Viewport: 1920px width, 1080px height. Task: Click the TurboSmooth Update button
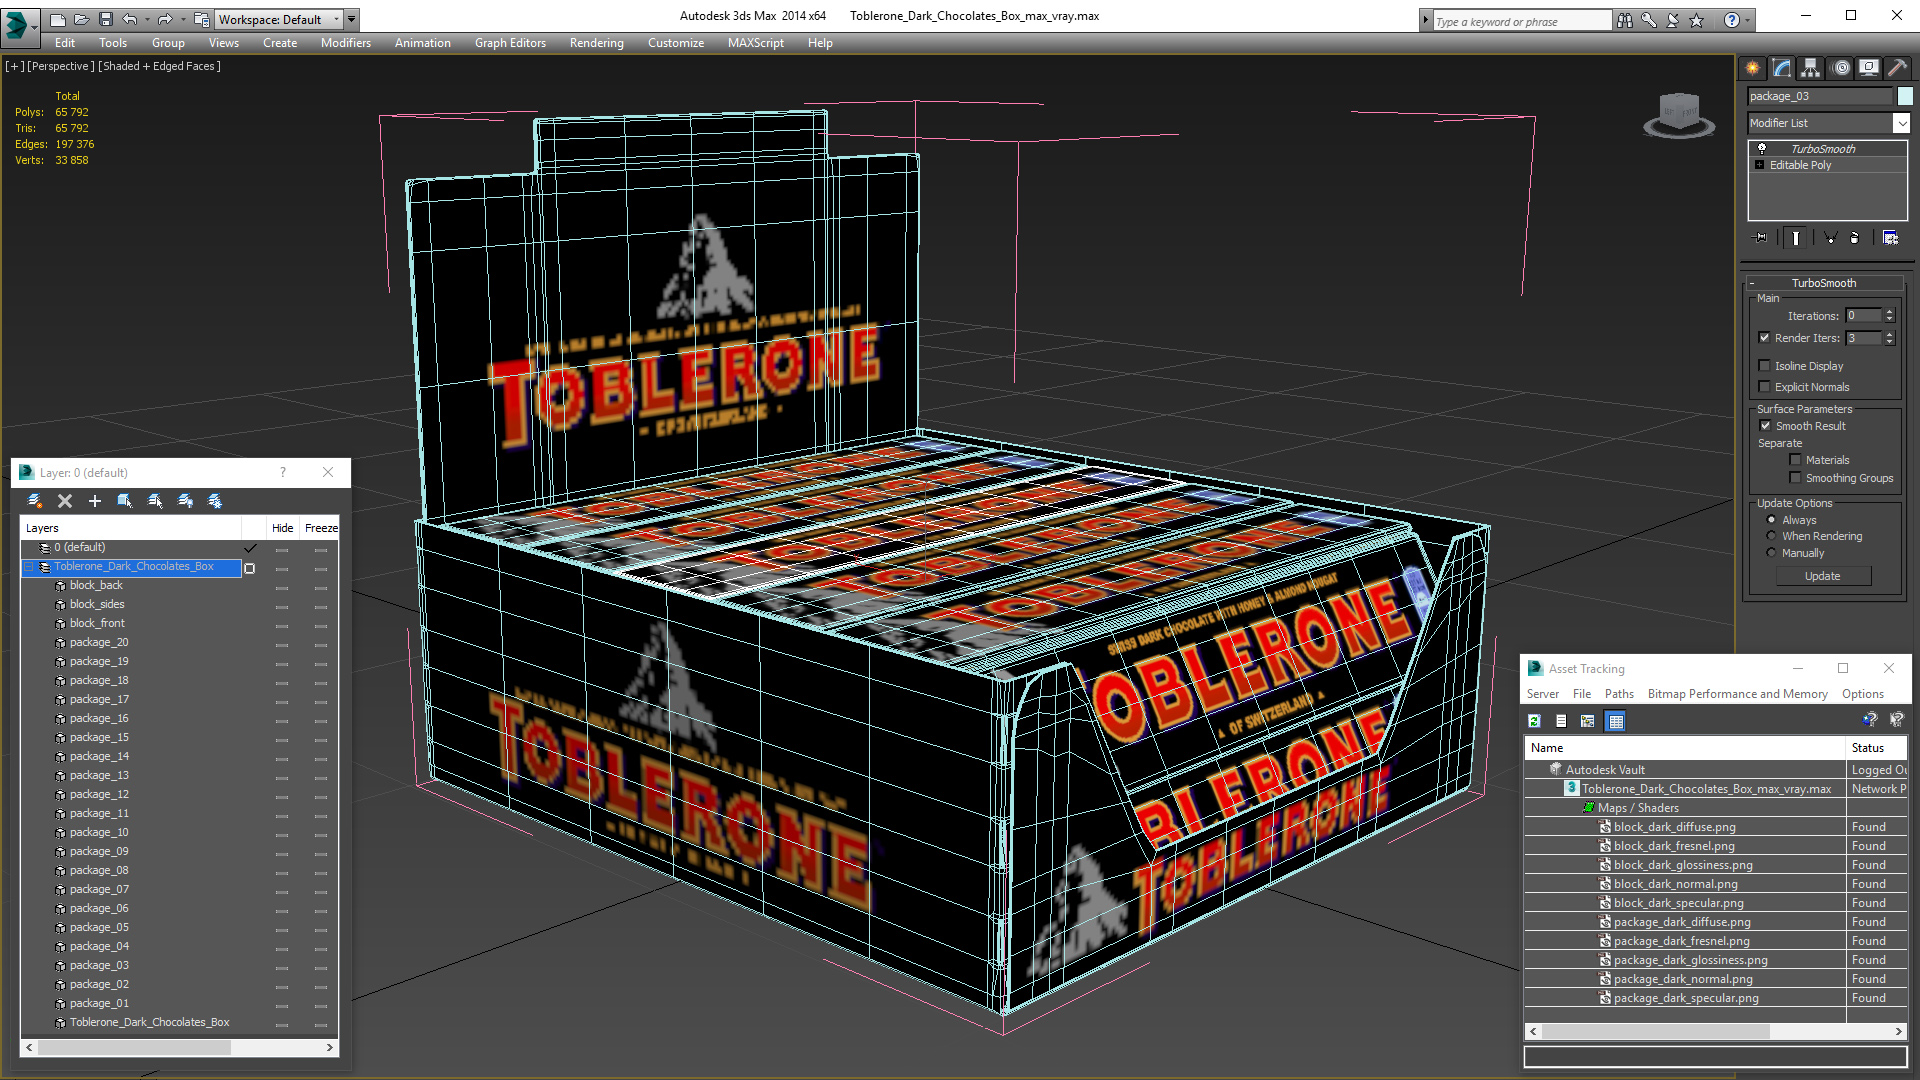pos(1822,576)
